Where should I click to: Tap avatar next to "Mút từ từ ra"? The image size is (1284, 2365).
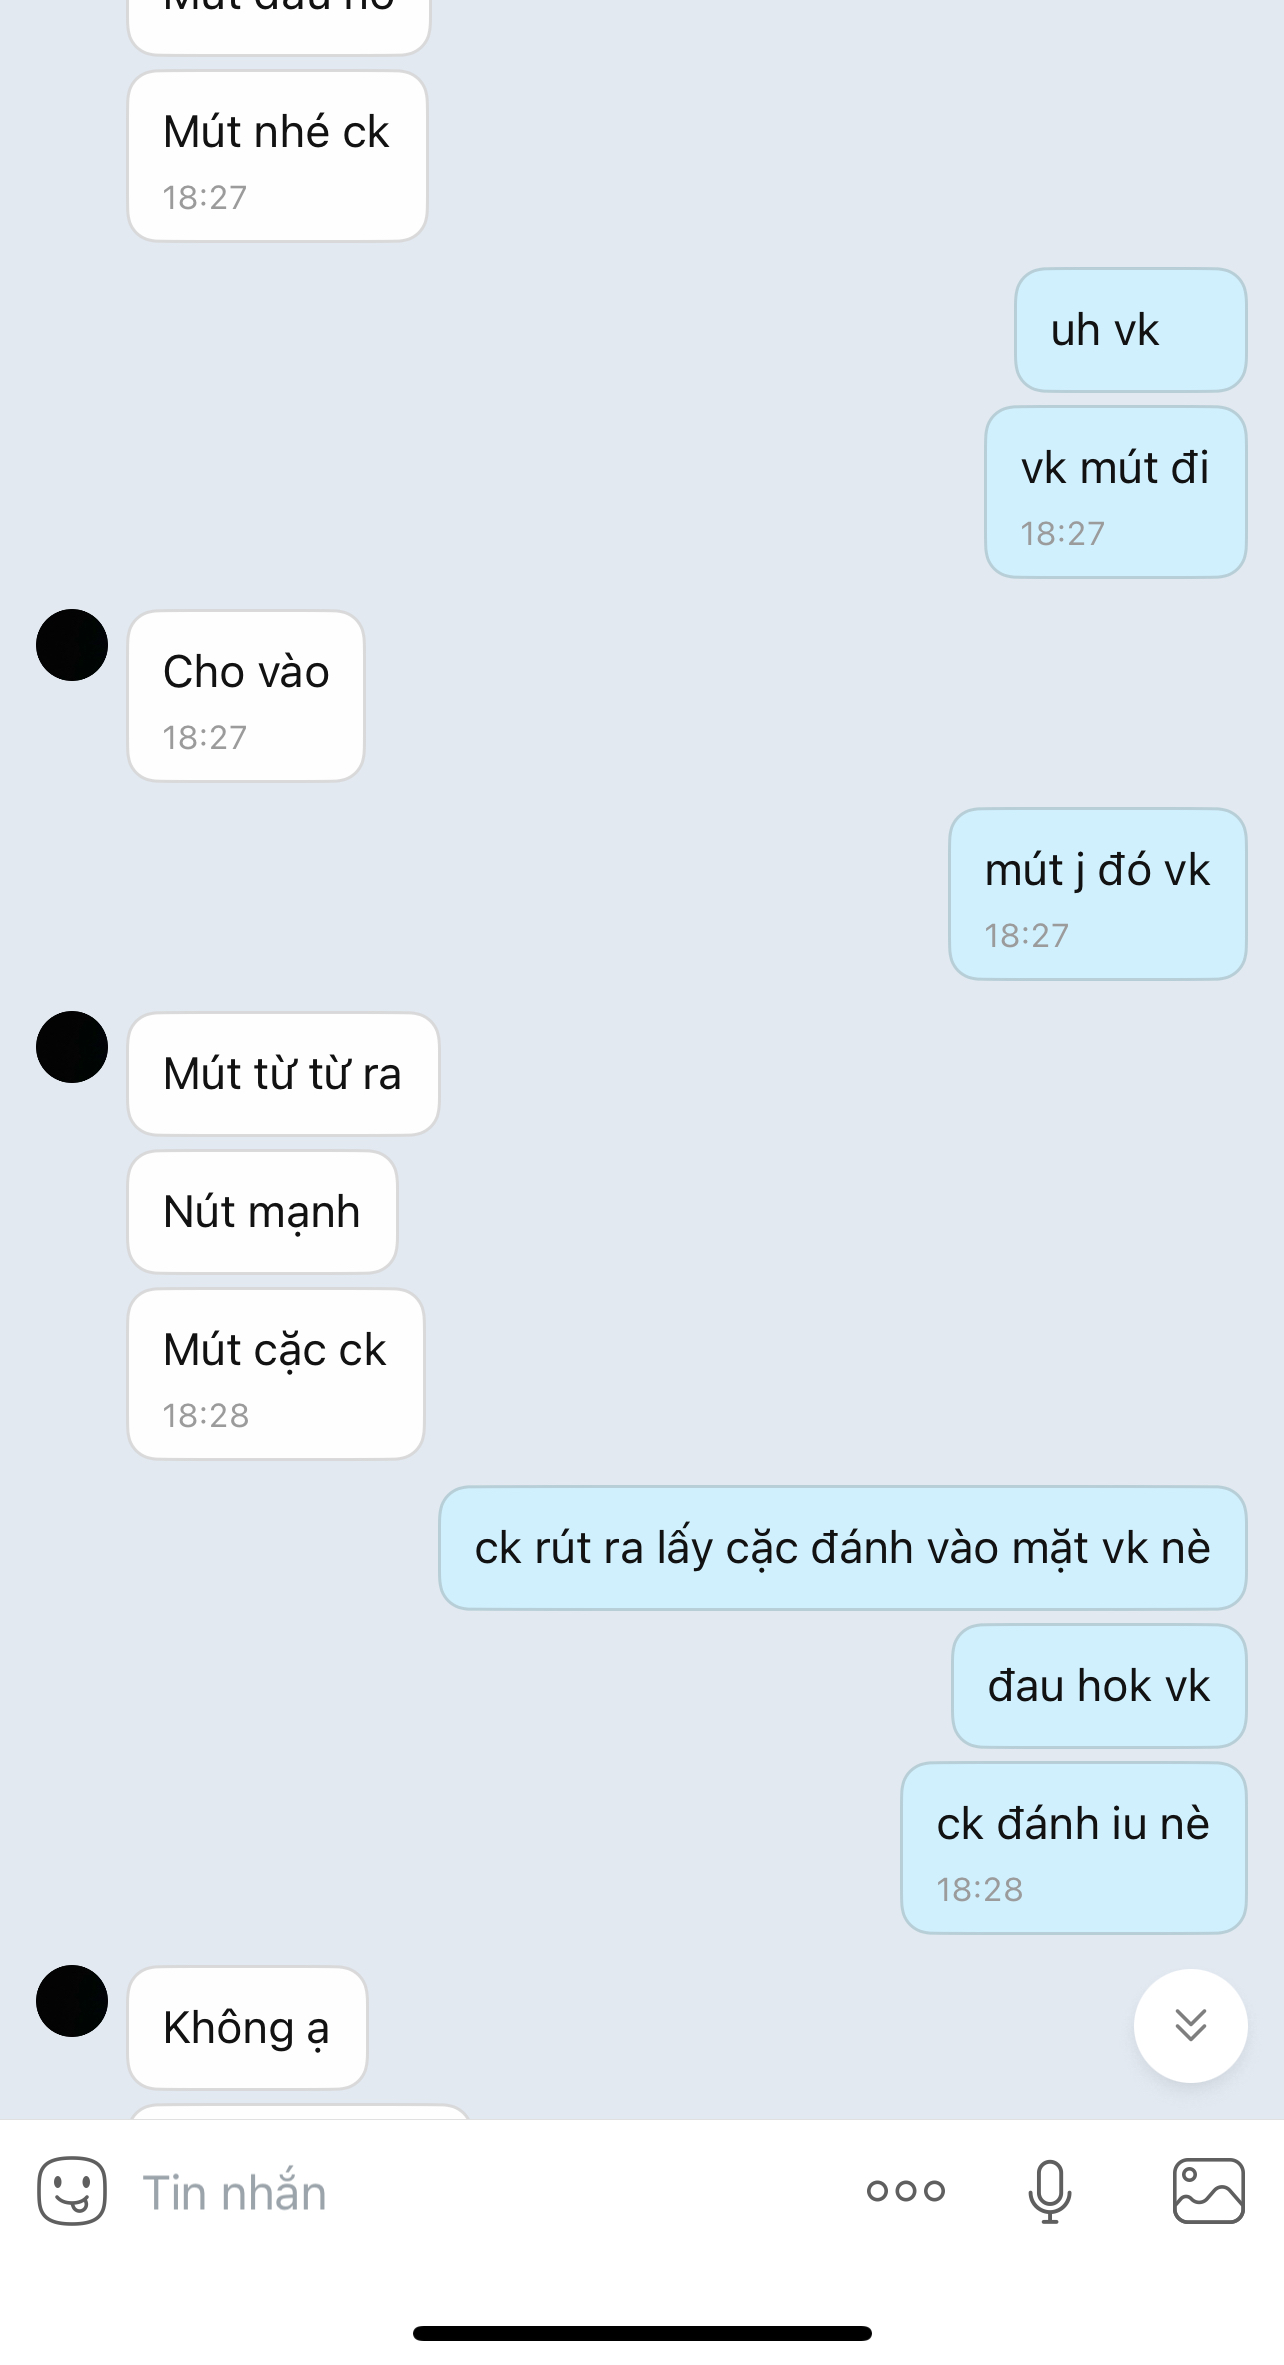pyautogui.click(x=72, y=1047)
